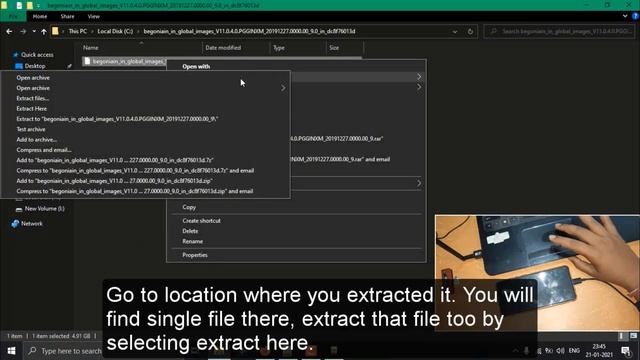The image size is (640, 360).
Task: Switch to the Home ribbon tab
Action: click(x=40, y=16)
